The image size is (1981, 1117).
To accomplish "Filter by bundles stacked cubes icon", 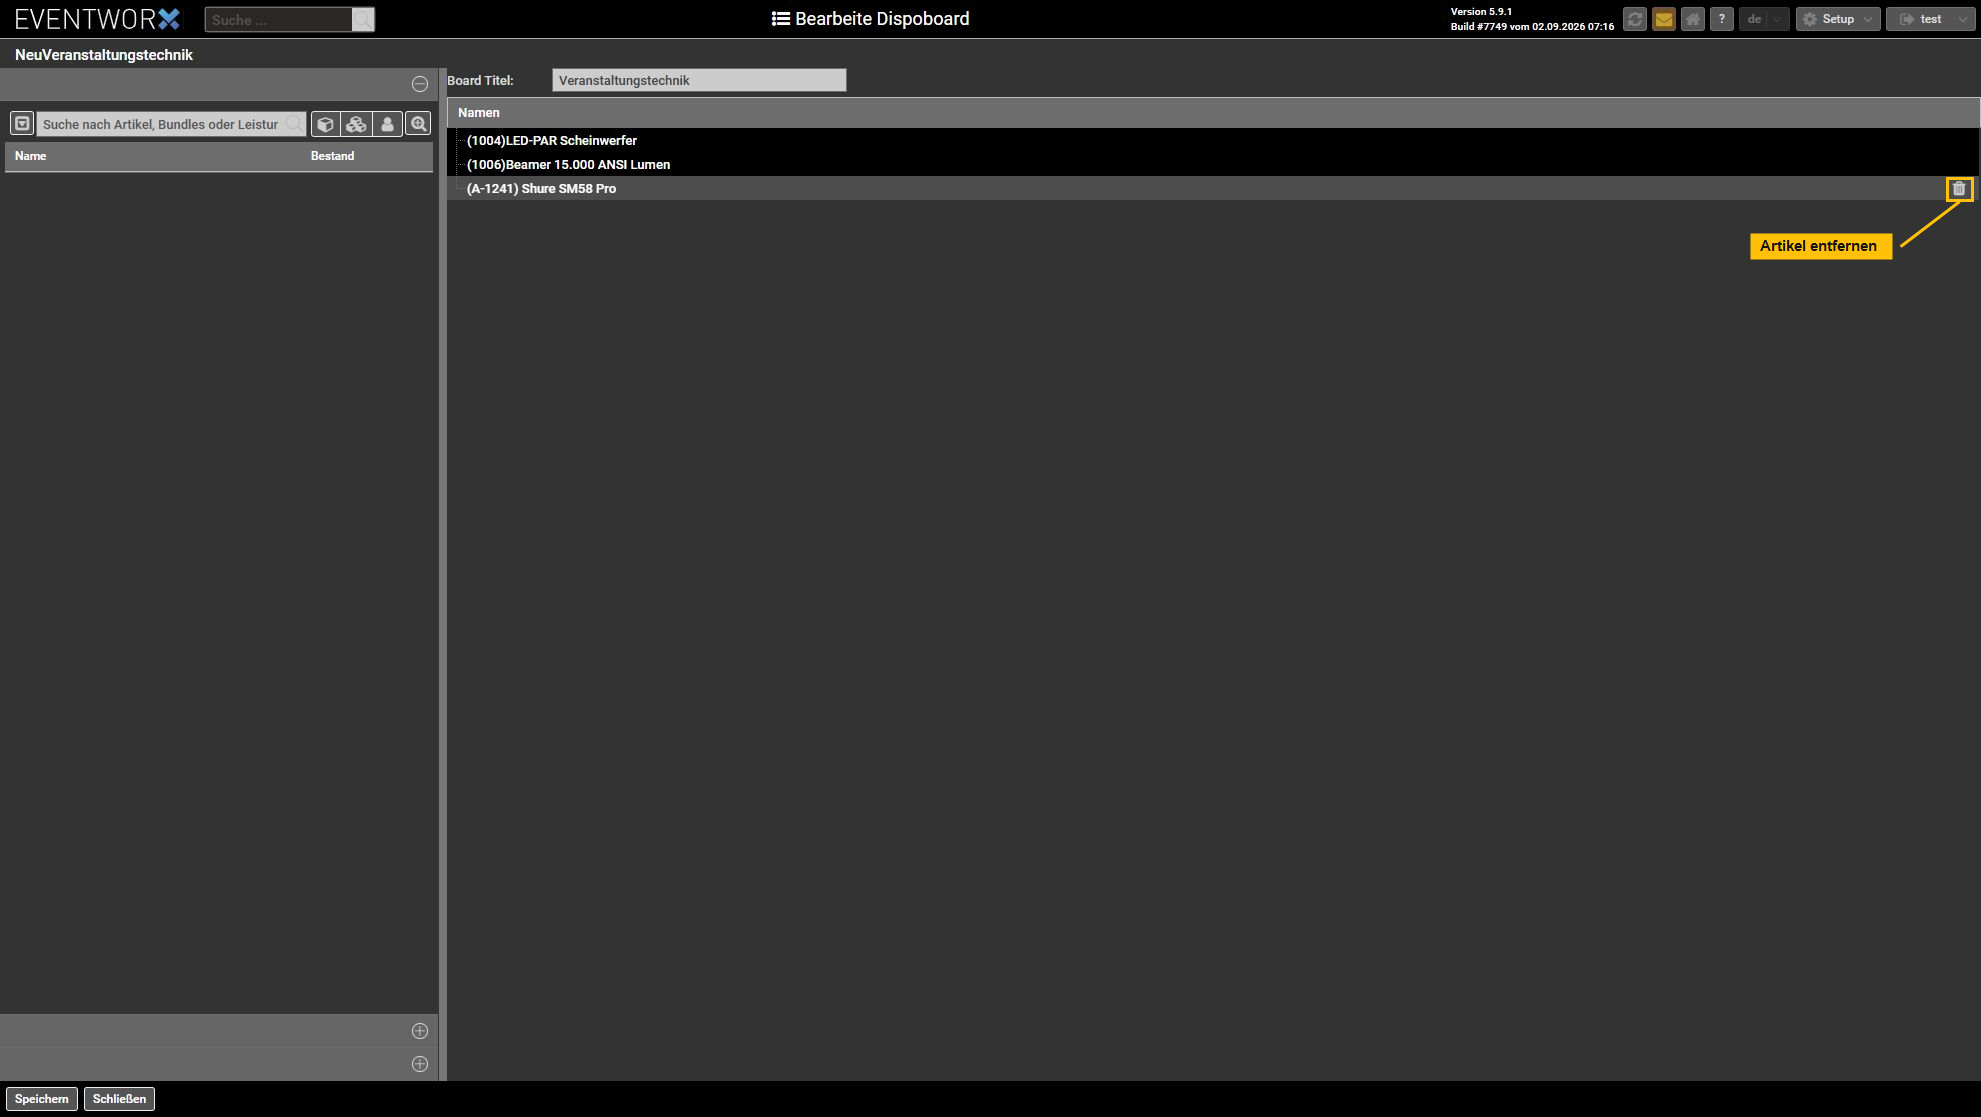I will (357, 124).
